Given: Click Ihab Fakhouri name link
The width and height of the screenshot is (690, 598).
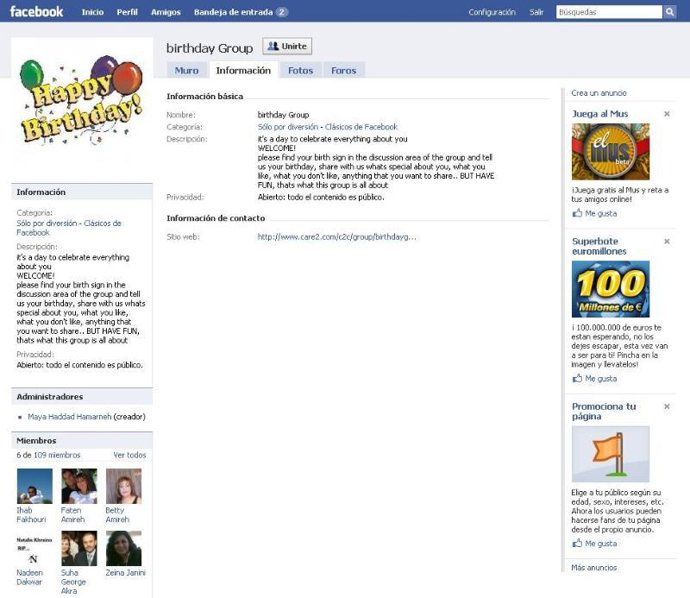Looking at the screenshot, I should tap(31, 515).
